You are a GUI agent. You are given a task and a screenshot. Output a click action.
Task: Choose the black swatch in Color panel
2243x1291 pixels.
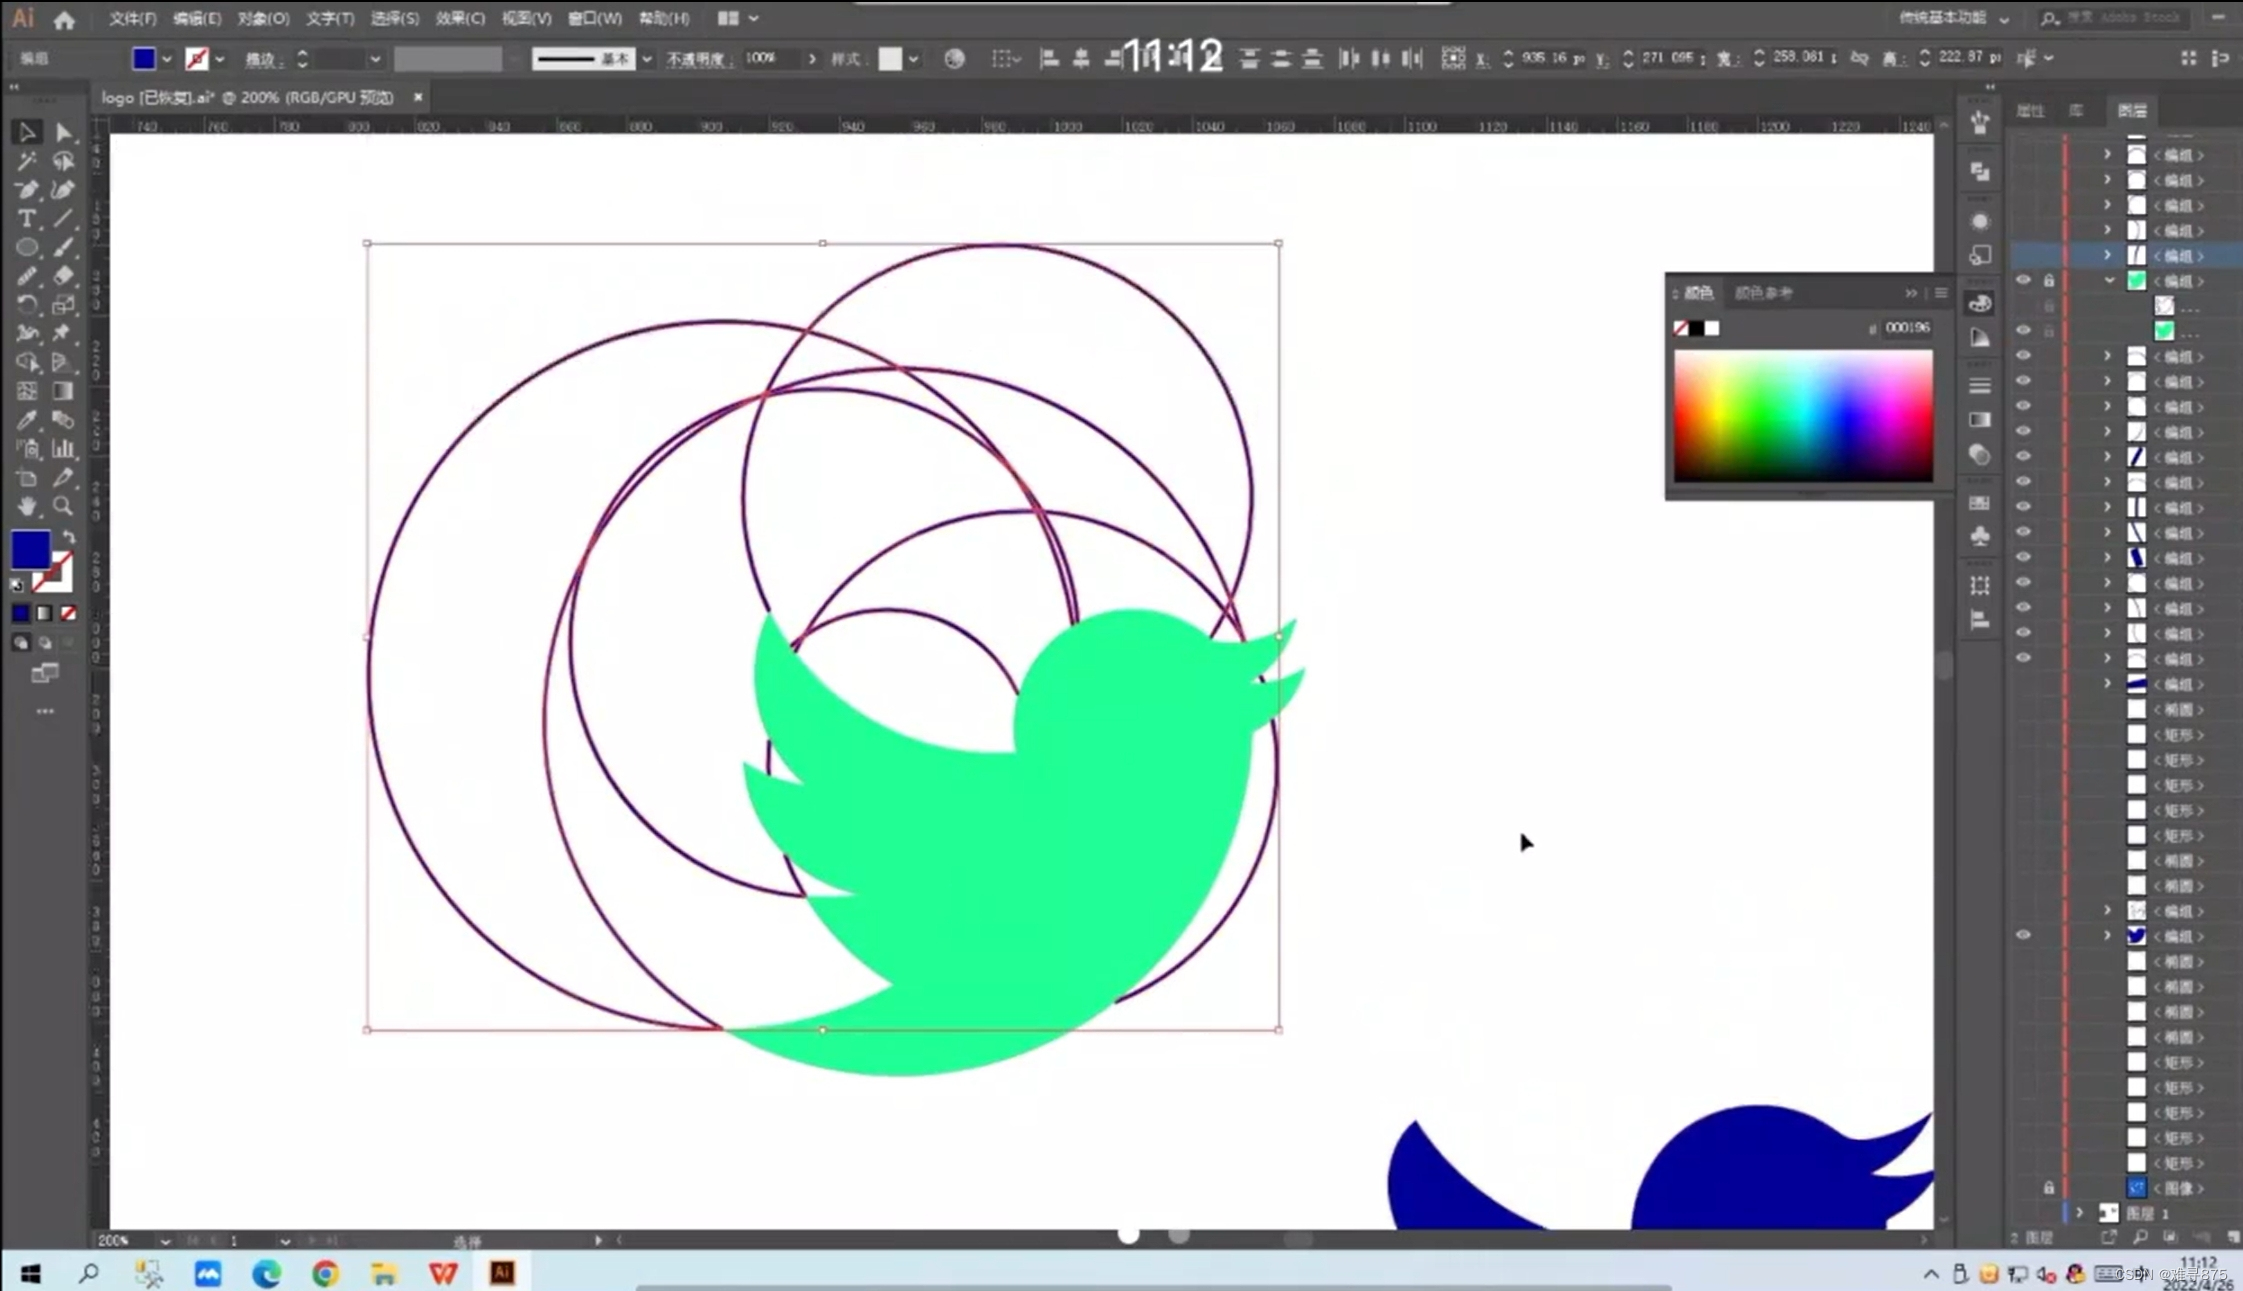[1697, 328]
